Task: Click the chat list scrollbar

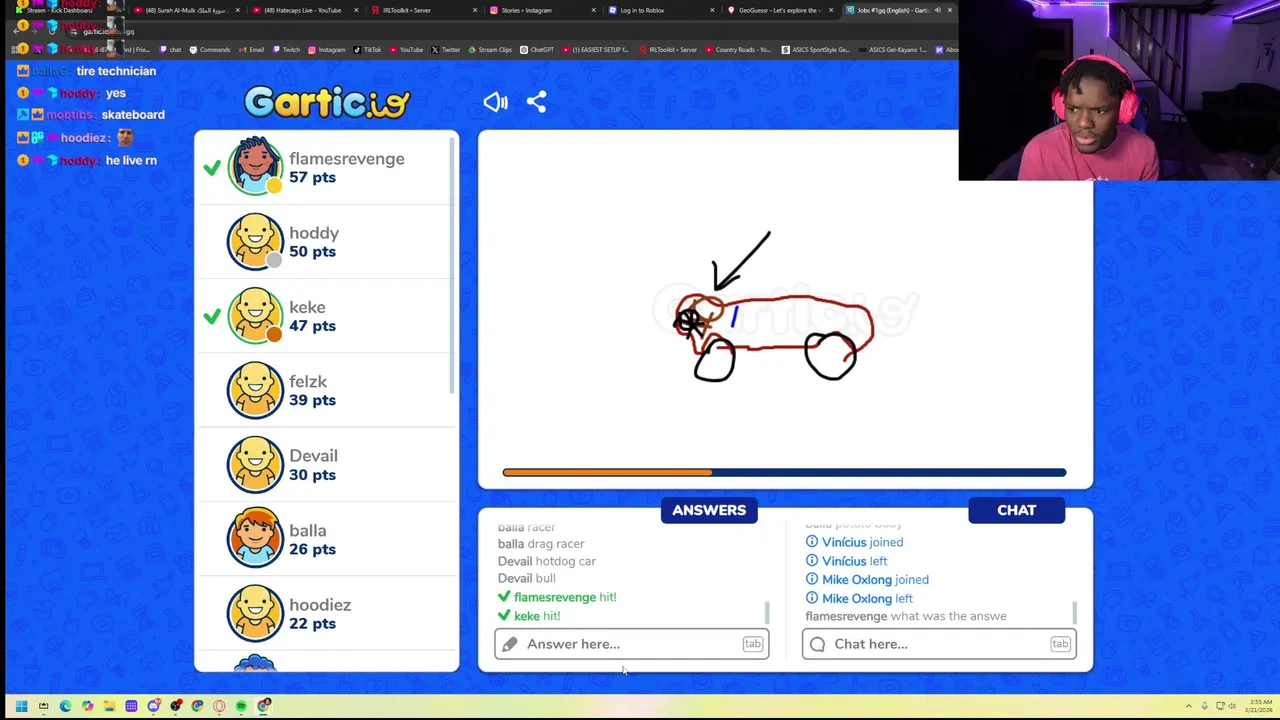Action: coord(1074,611)
